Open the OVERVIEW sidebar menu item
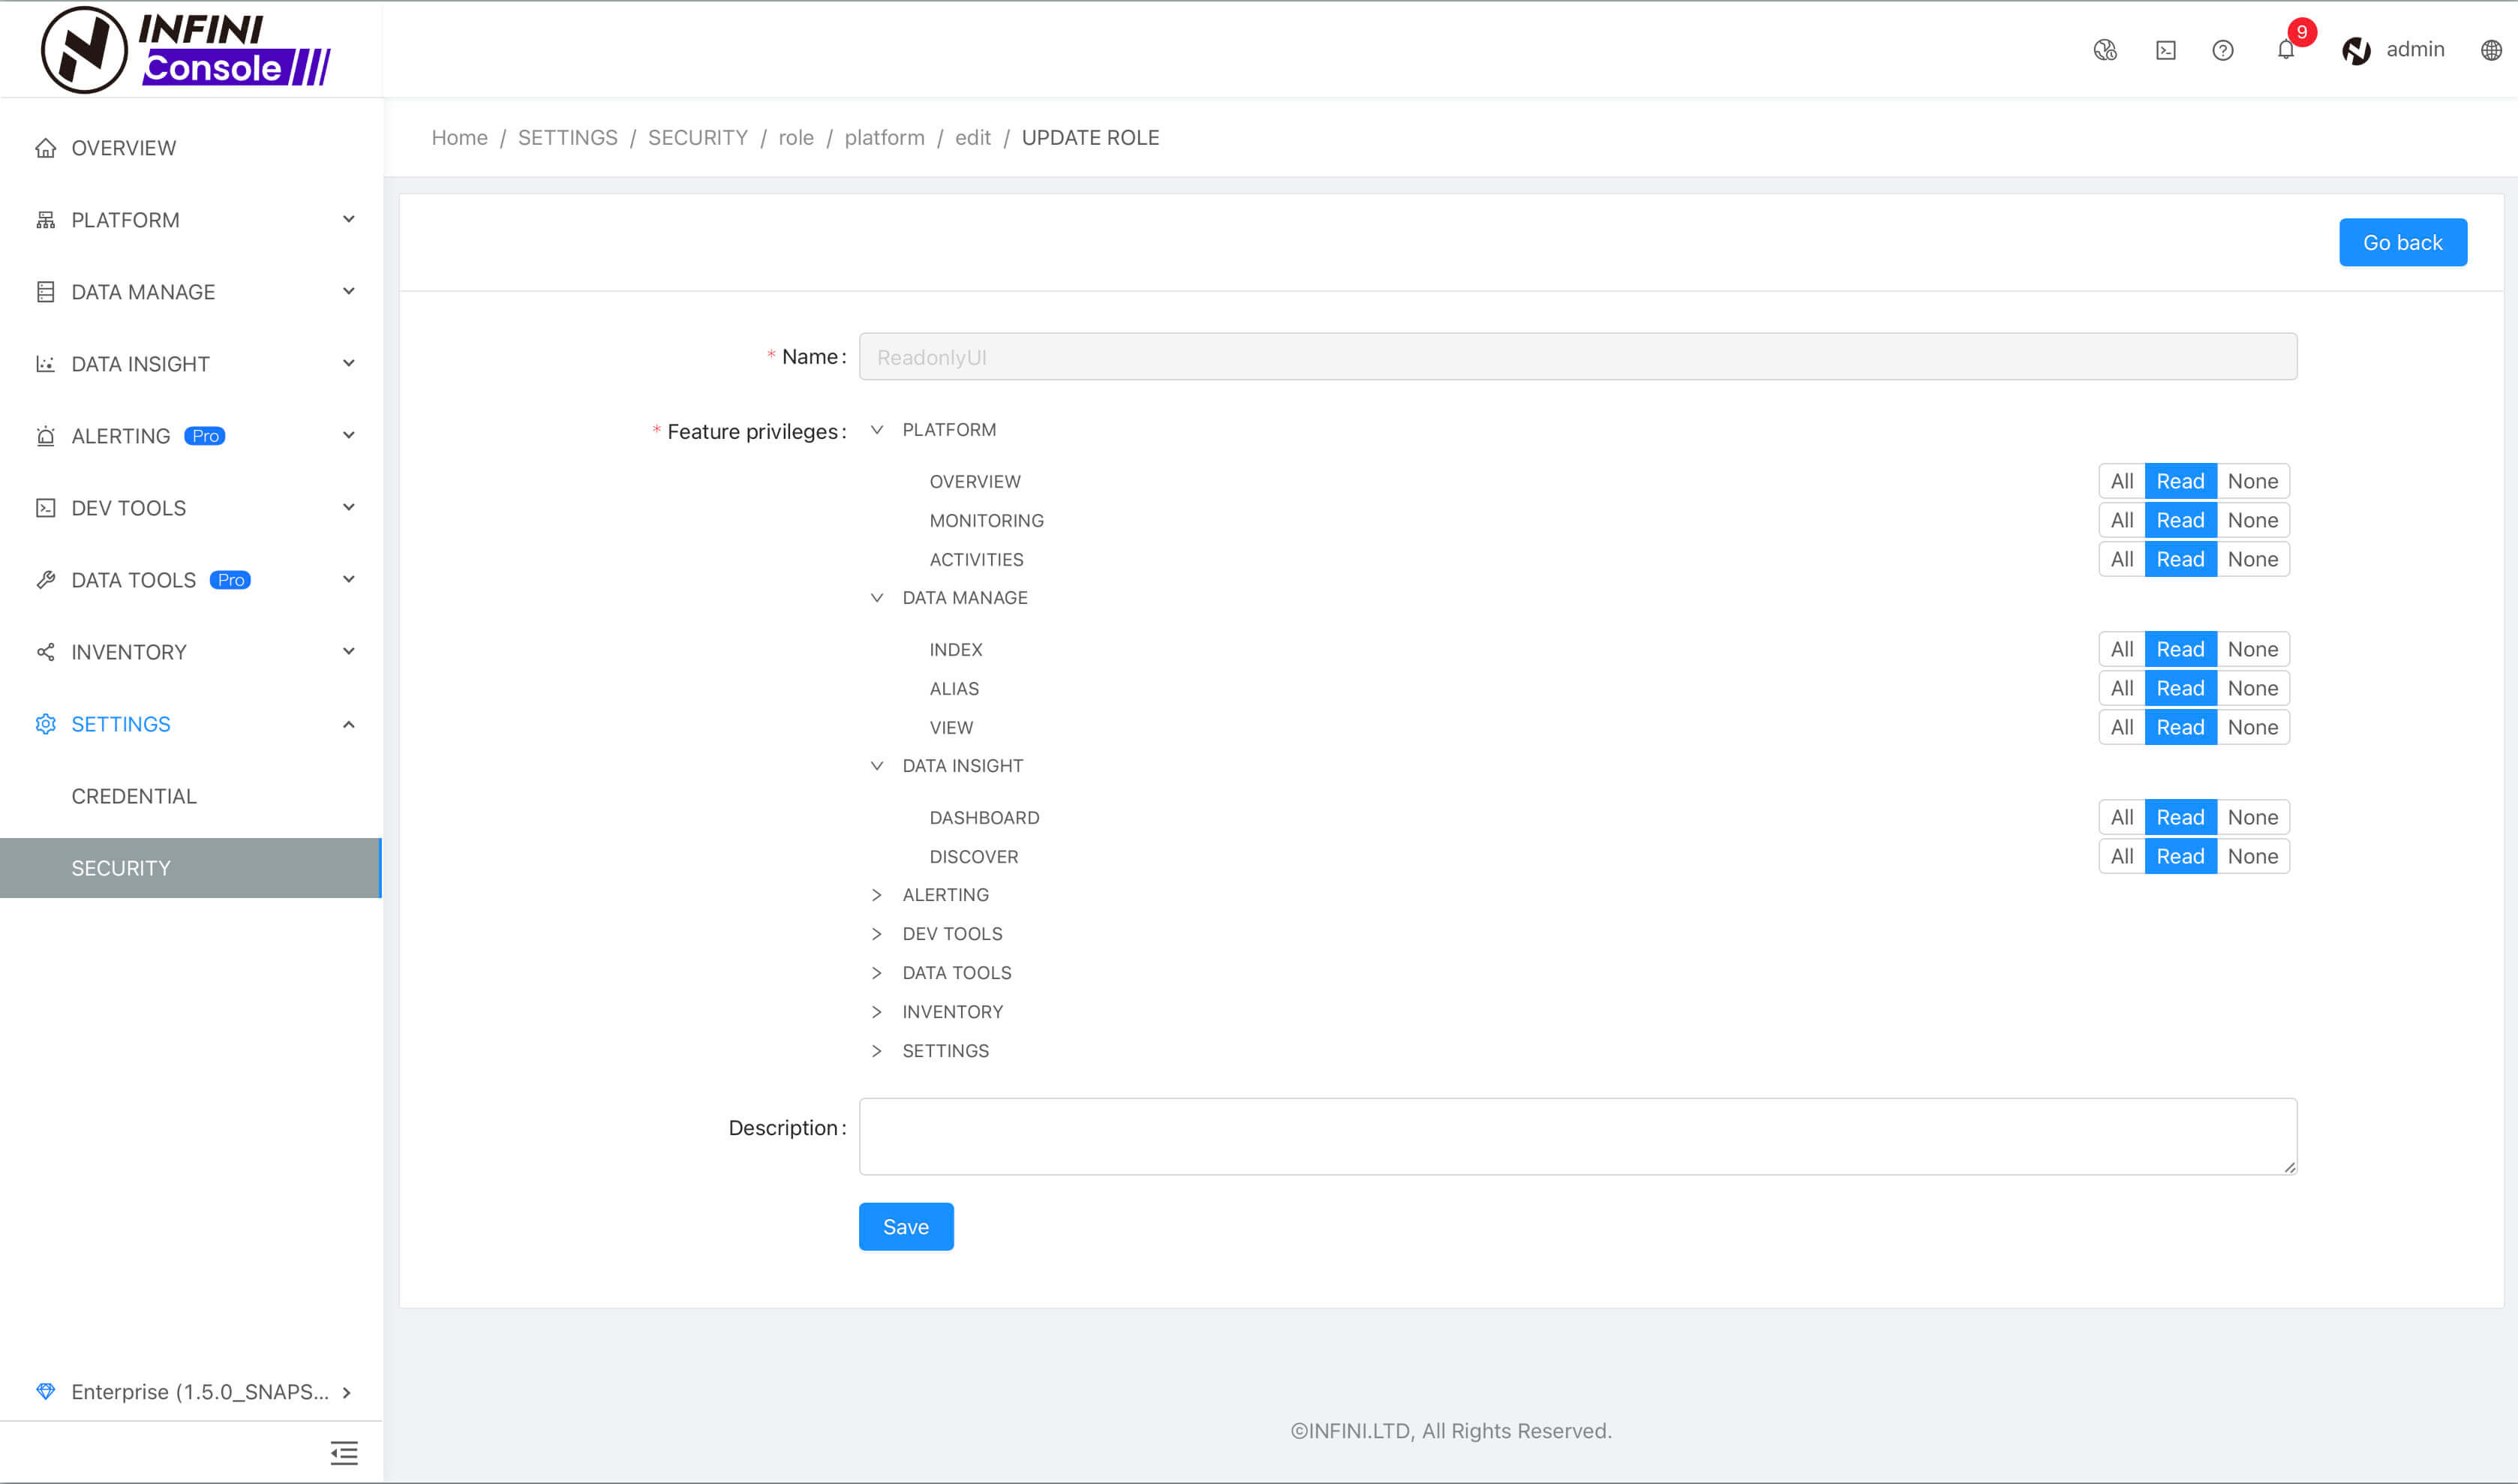 tap(191, 148)
